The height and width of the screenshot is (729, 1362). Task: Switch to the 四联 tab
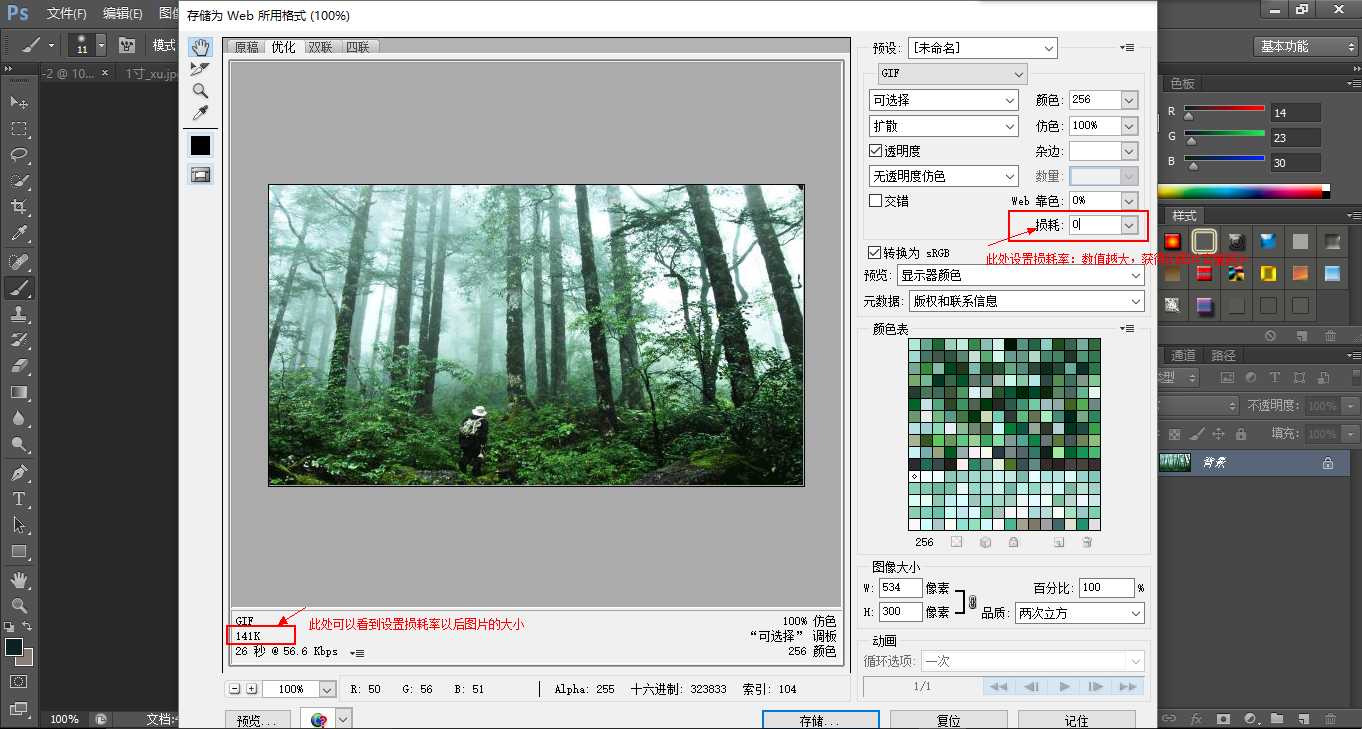357,47
